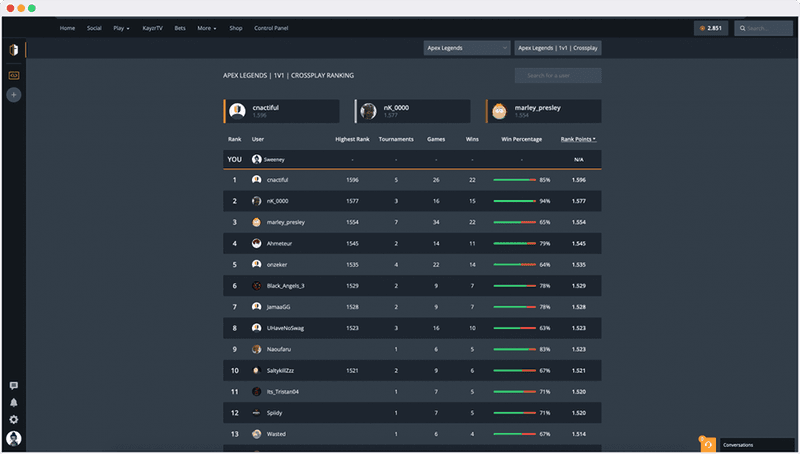Click JamaaGG avatar in rank 7 row

[x=257, y=307]
